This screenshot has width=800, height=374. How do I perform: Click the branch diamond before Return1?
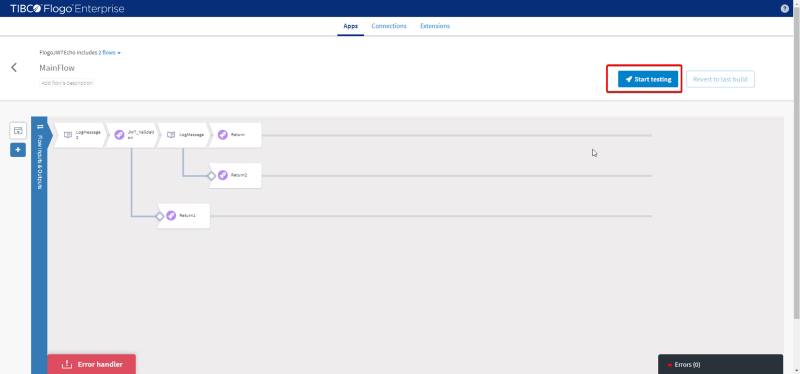(x=159, y=216)
